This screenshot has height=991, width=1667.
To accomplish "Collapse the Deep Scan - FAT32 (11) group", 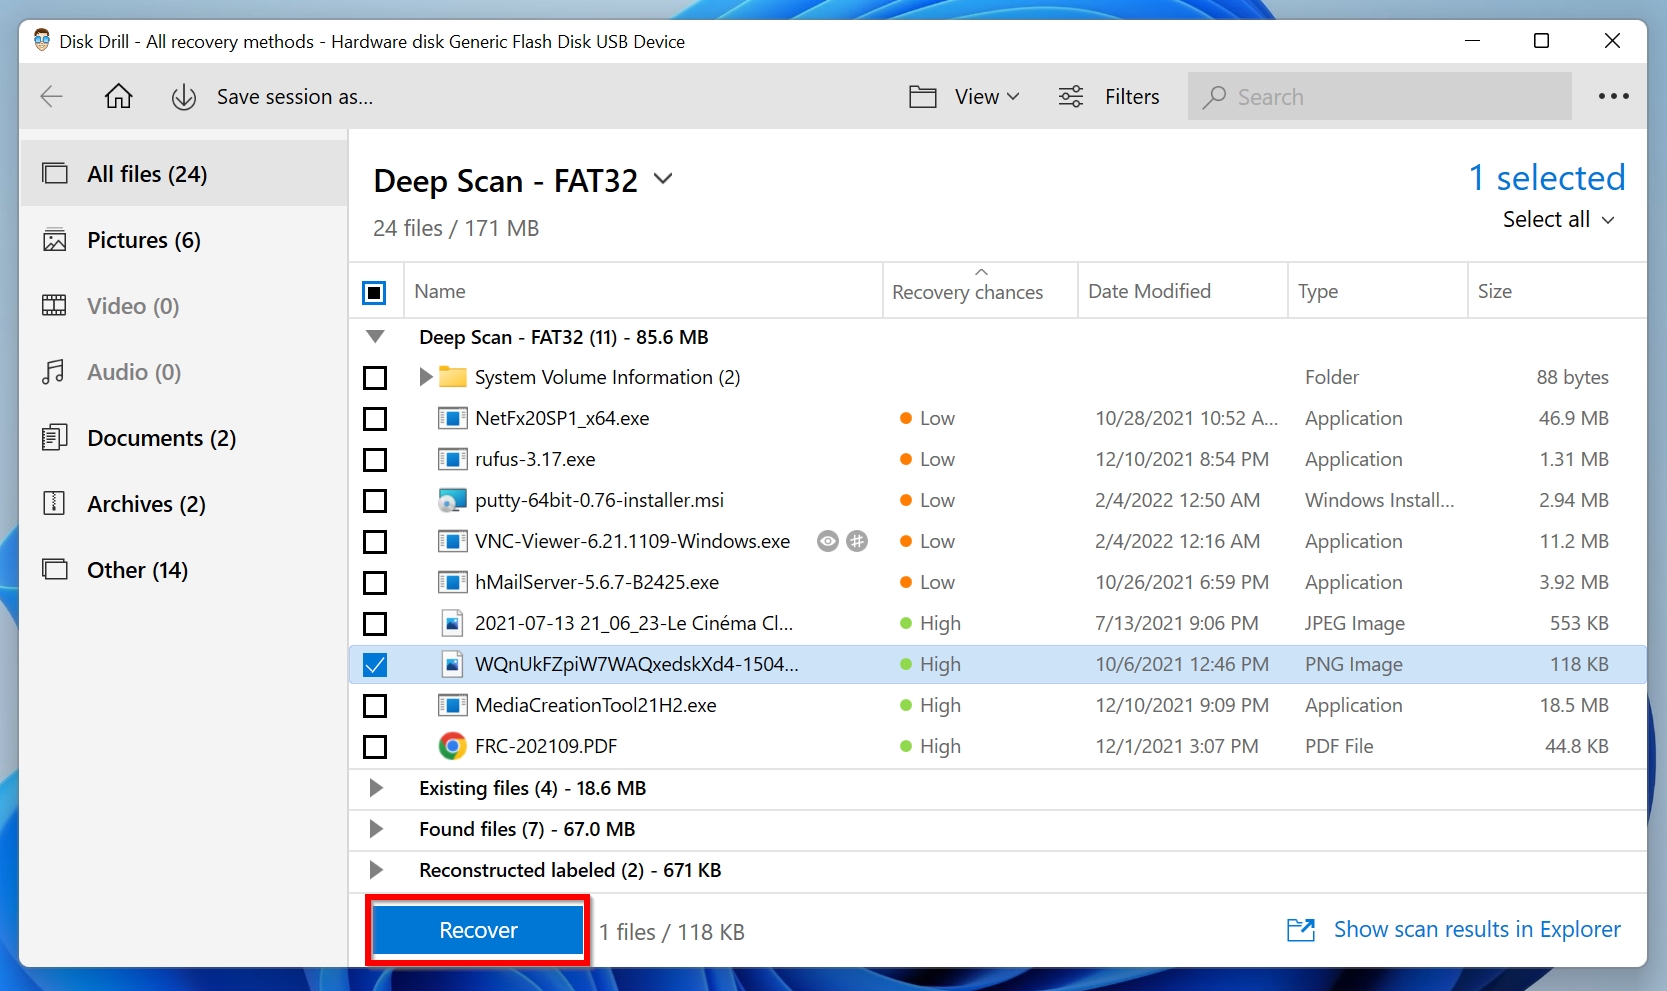I will click(375, 337).
